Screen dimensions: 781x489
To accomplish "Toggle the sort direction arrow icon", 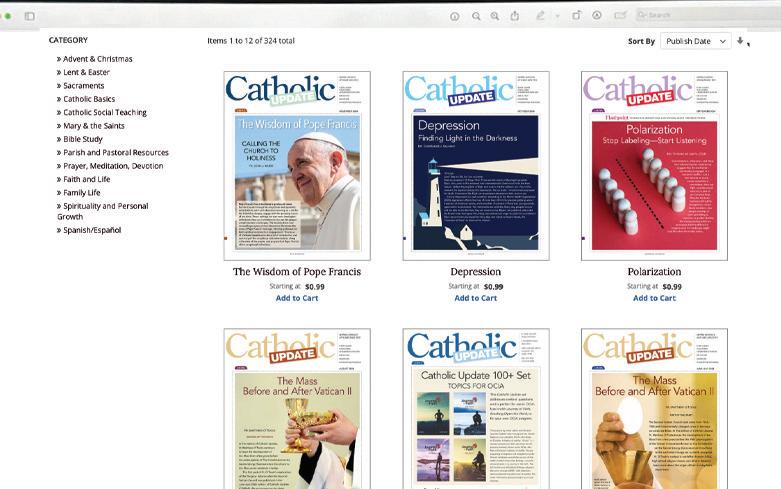I will click(x=740, y=41).
